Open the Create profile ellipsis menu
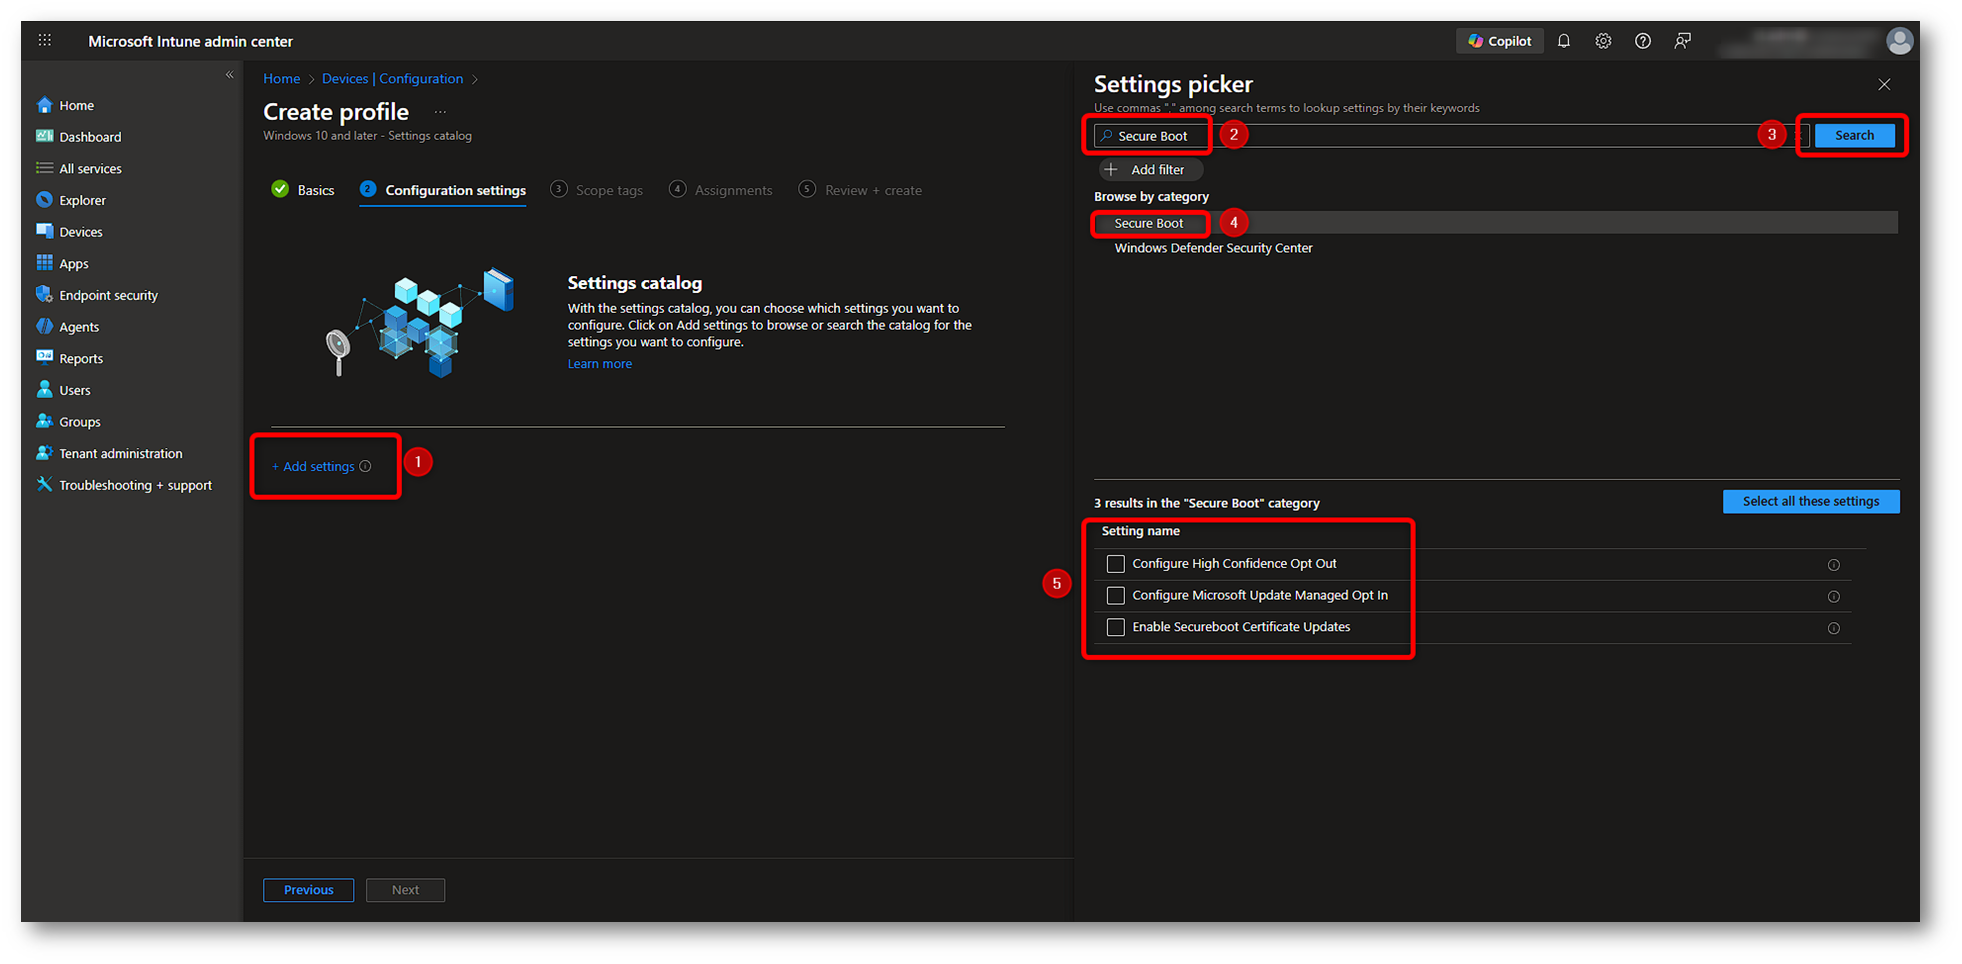 (440, 112)
